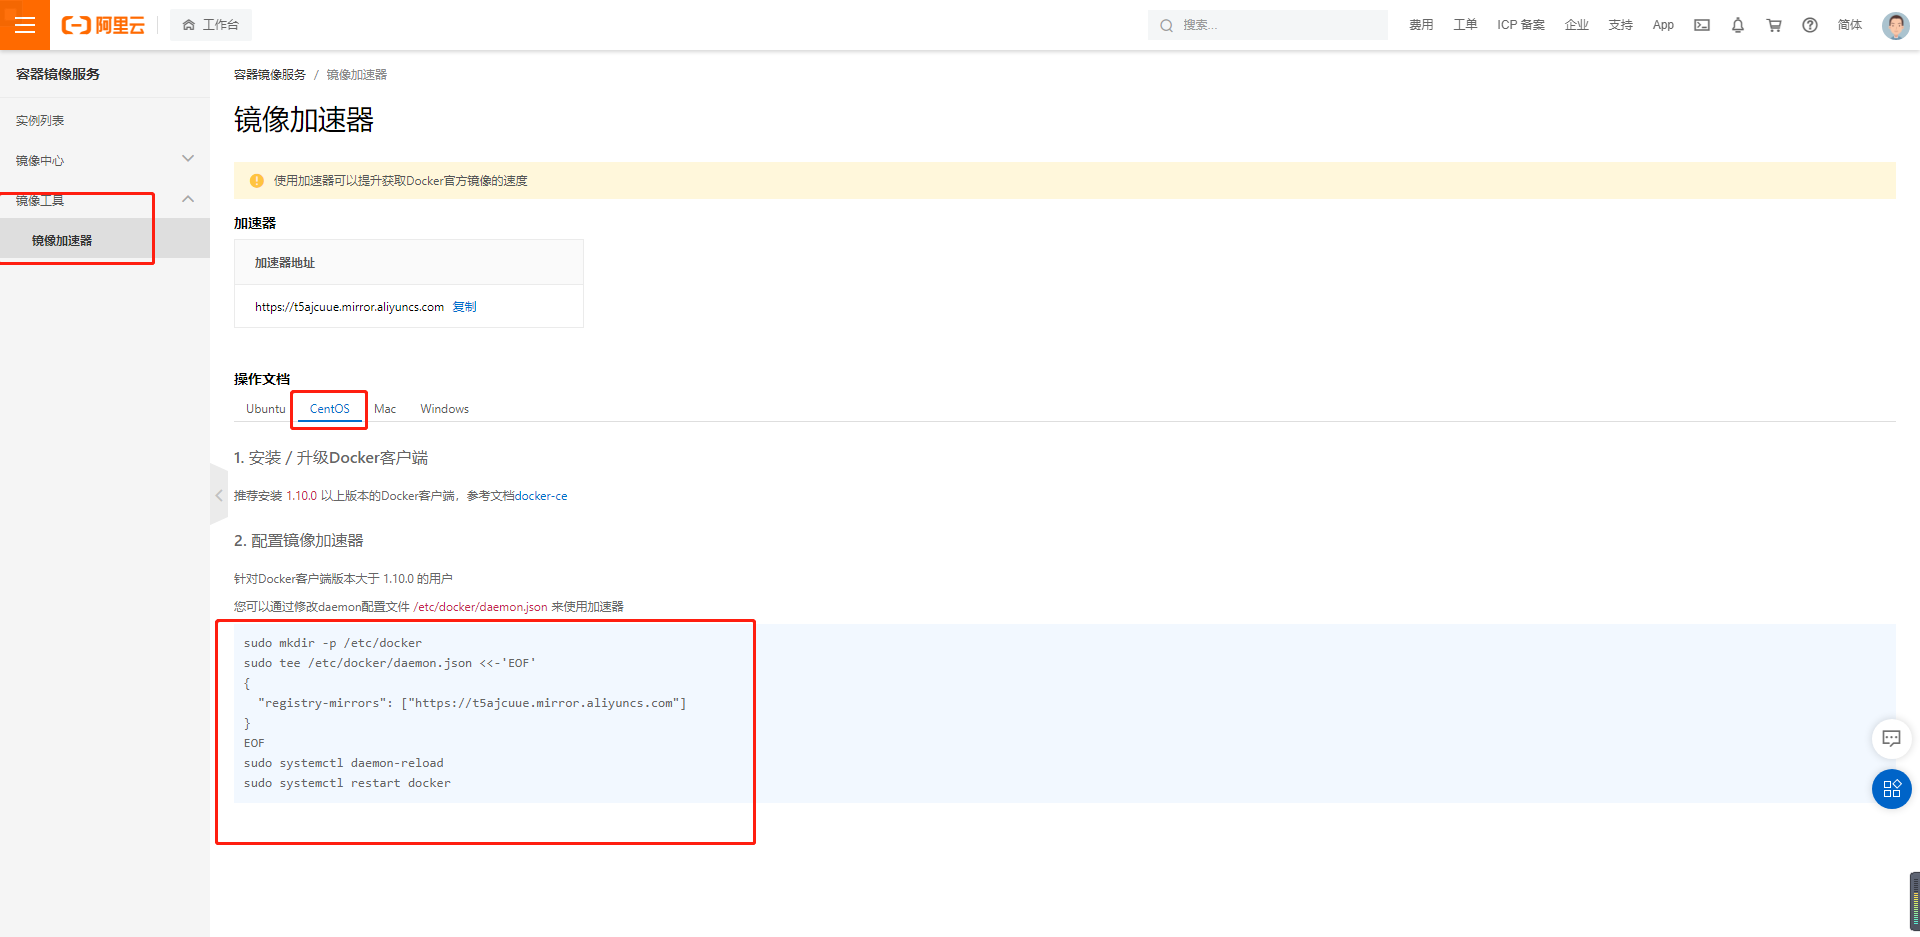1920x937 pixels.
Task: Click the page vertical scrollbar
Action: (x=1914, y=900)
